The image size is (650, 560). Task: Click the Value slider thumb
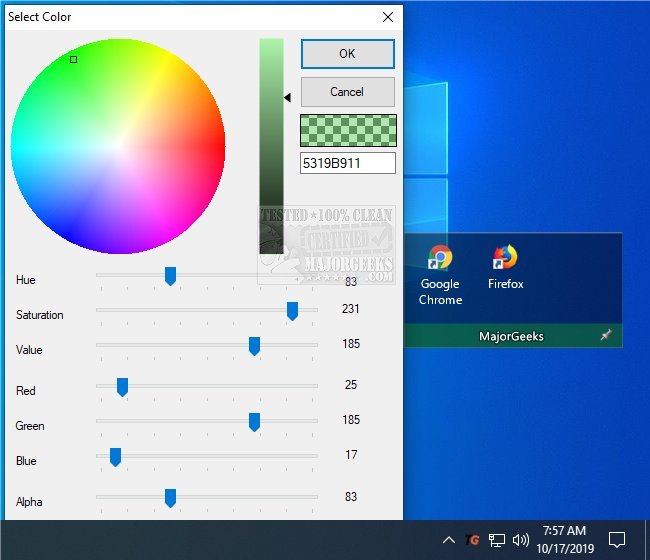click(x=254, y=346)
